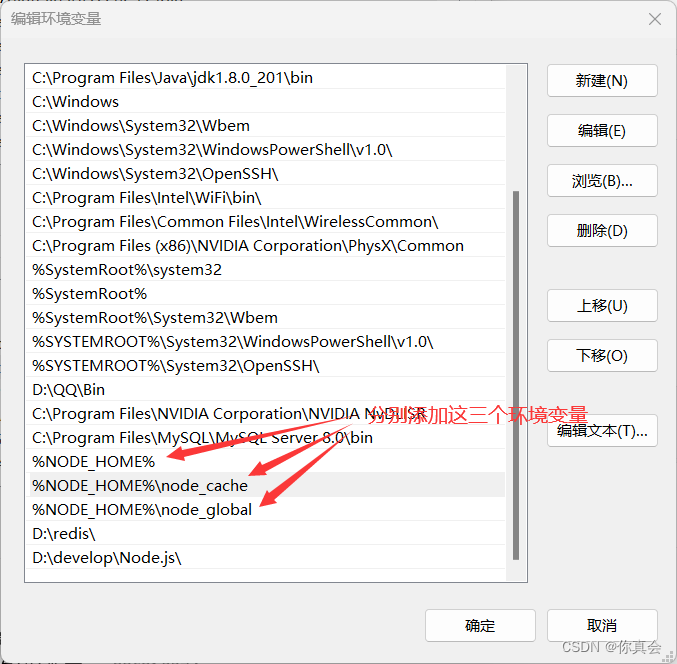677x664 pixels.
Task: Select the Intel\WiFi\bin\ entry
Action: tap(266, 198)
